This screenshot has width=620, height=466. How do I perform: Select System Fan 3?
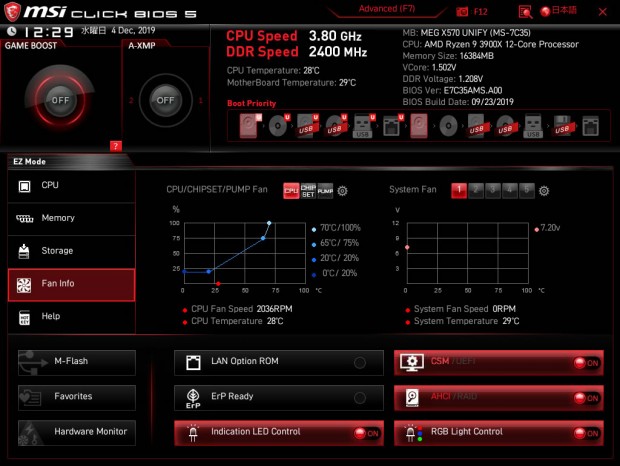tap(493, 190)
